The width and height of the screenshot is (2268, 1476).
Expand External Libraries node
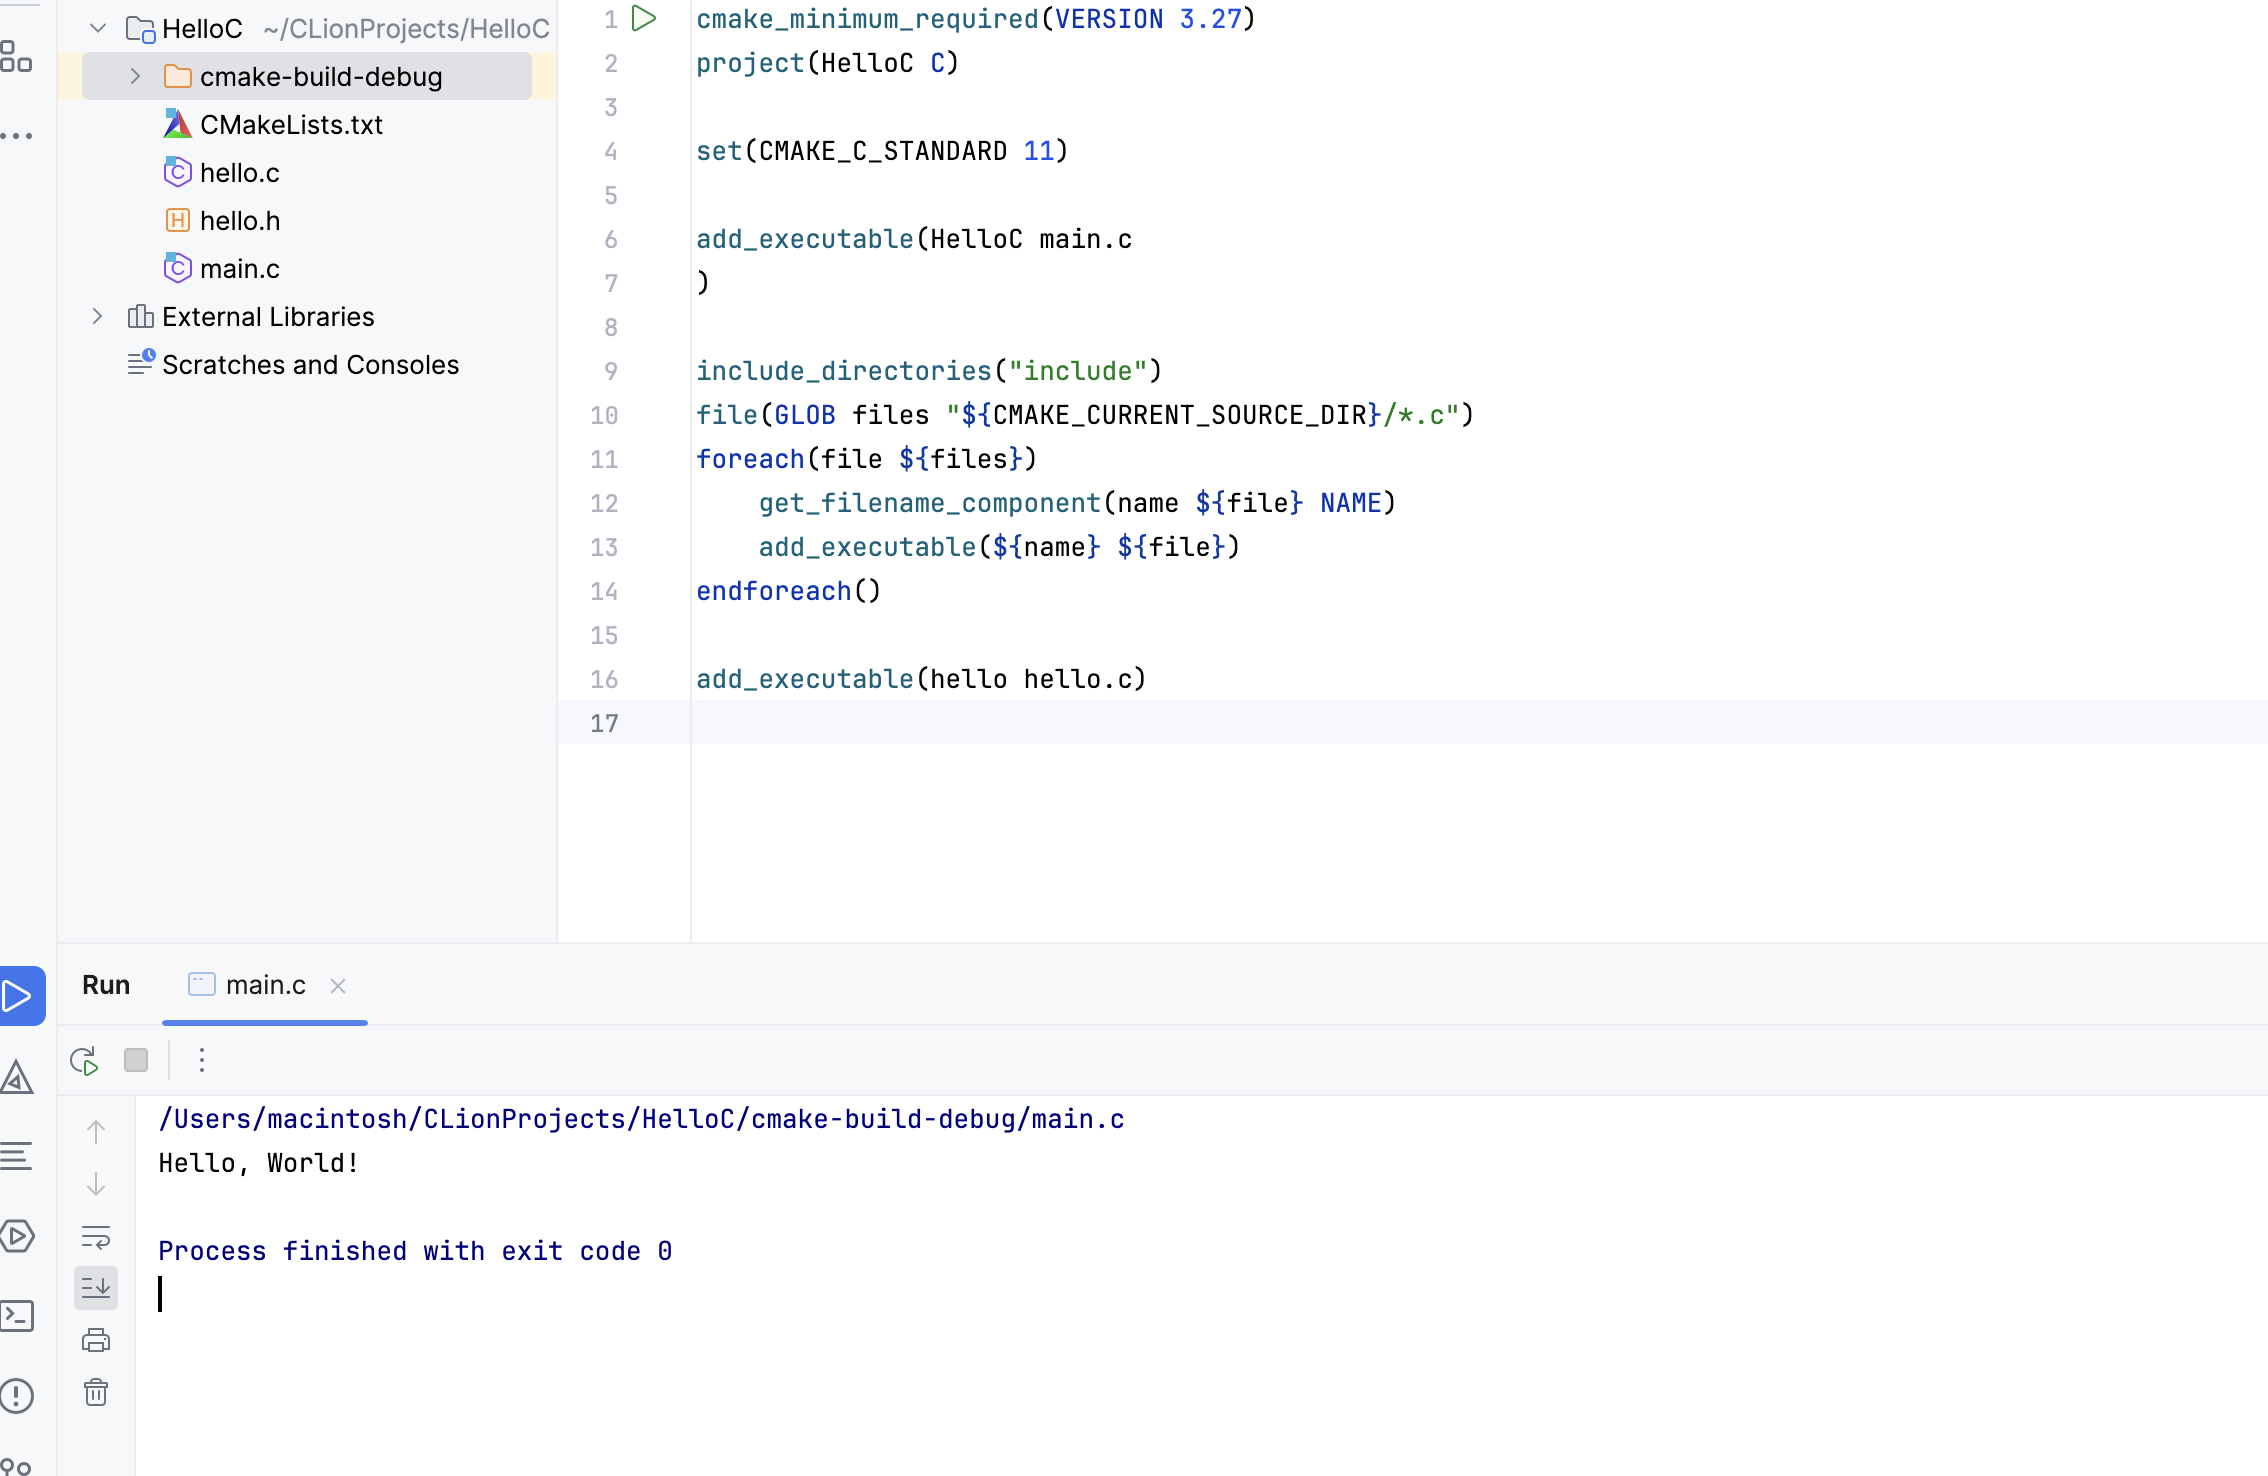point(97,316)
